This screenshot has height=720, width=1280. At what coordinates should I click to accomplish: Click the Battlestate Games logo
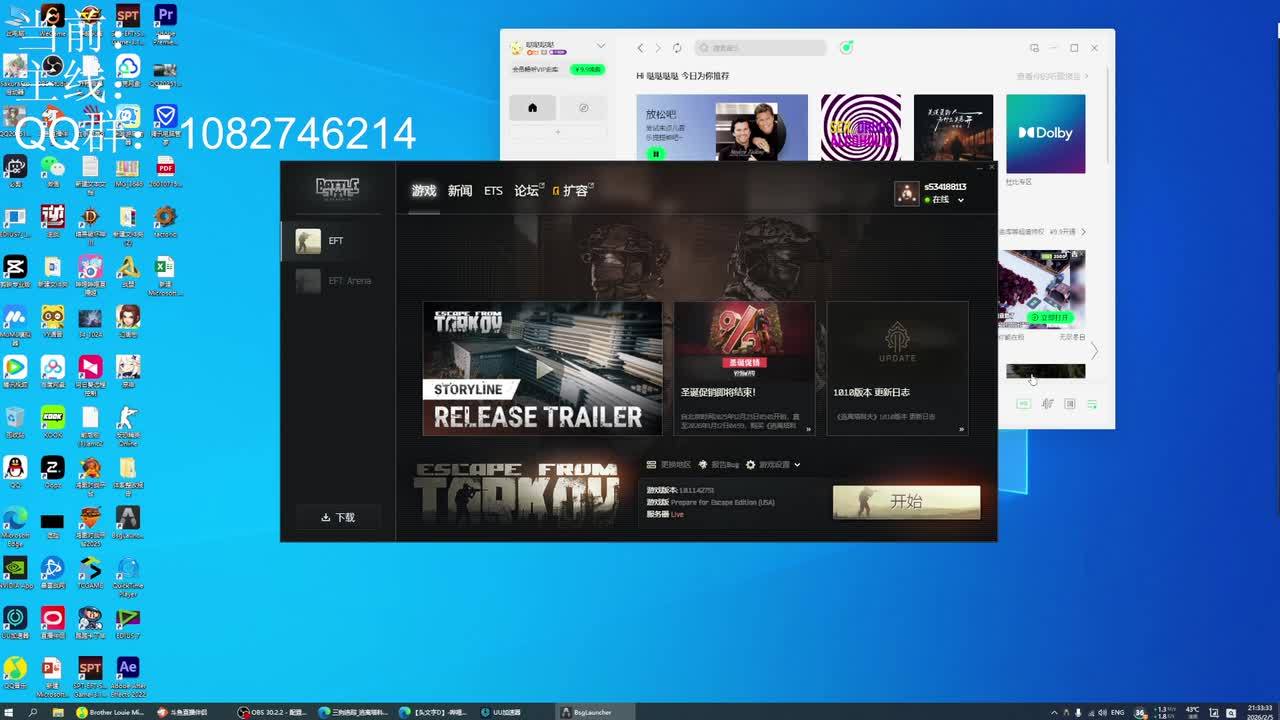point(337,188)
